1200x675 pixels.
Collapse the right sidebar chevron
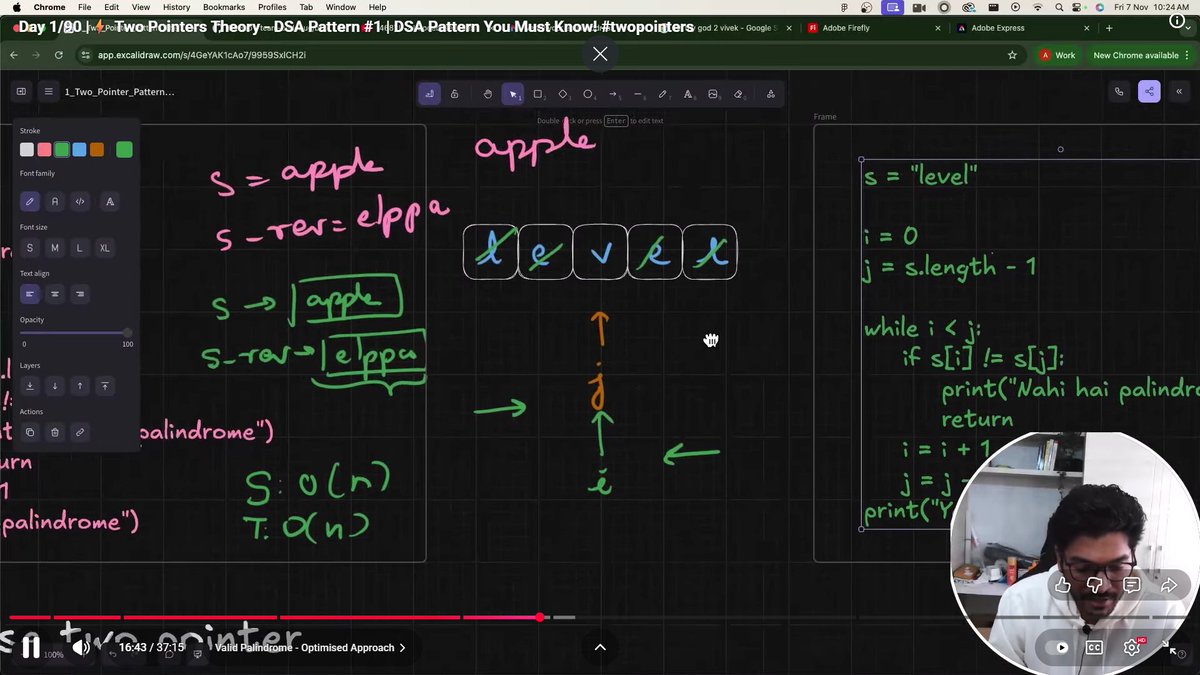point(1179,91)
